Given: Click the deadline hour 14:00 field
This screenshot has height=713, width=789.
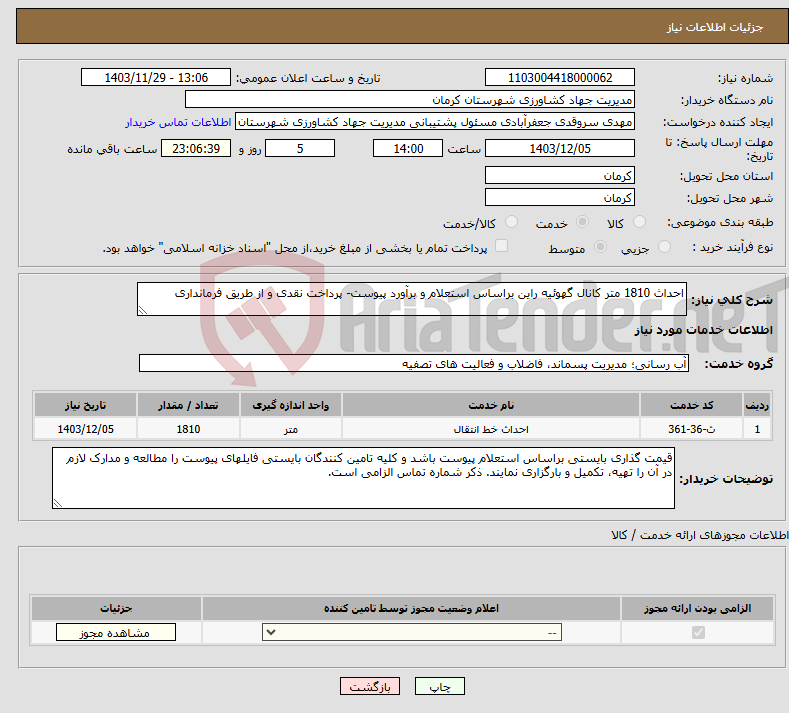Looking at the screenshot, I should coord(408,148).
